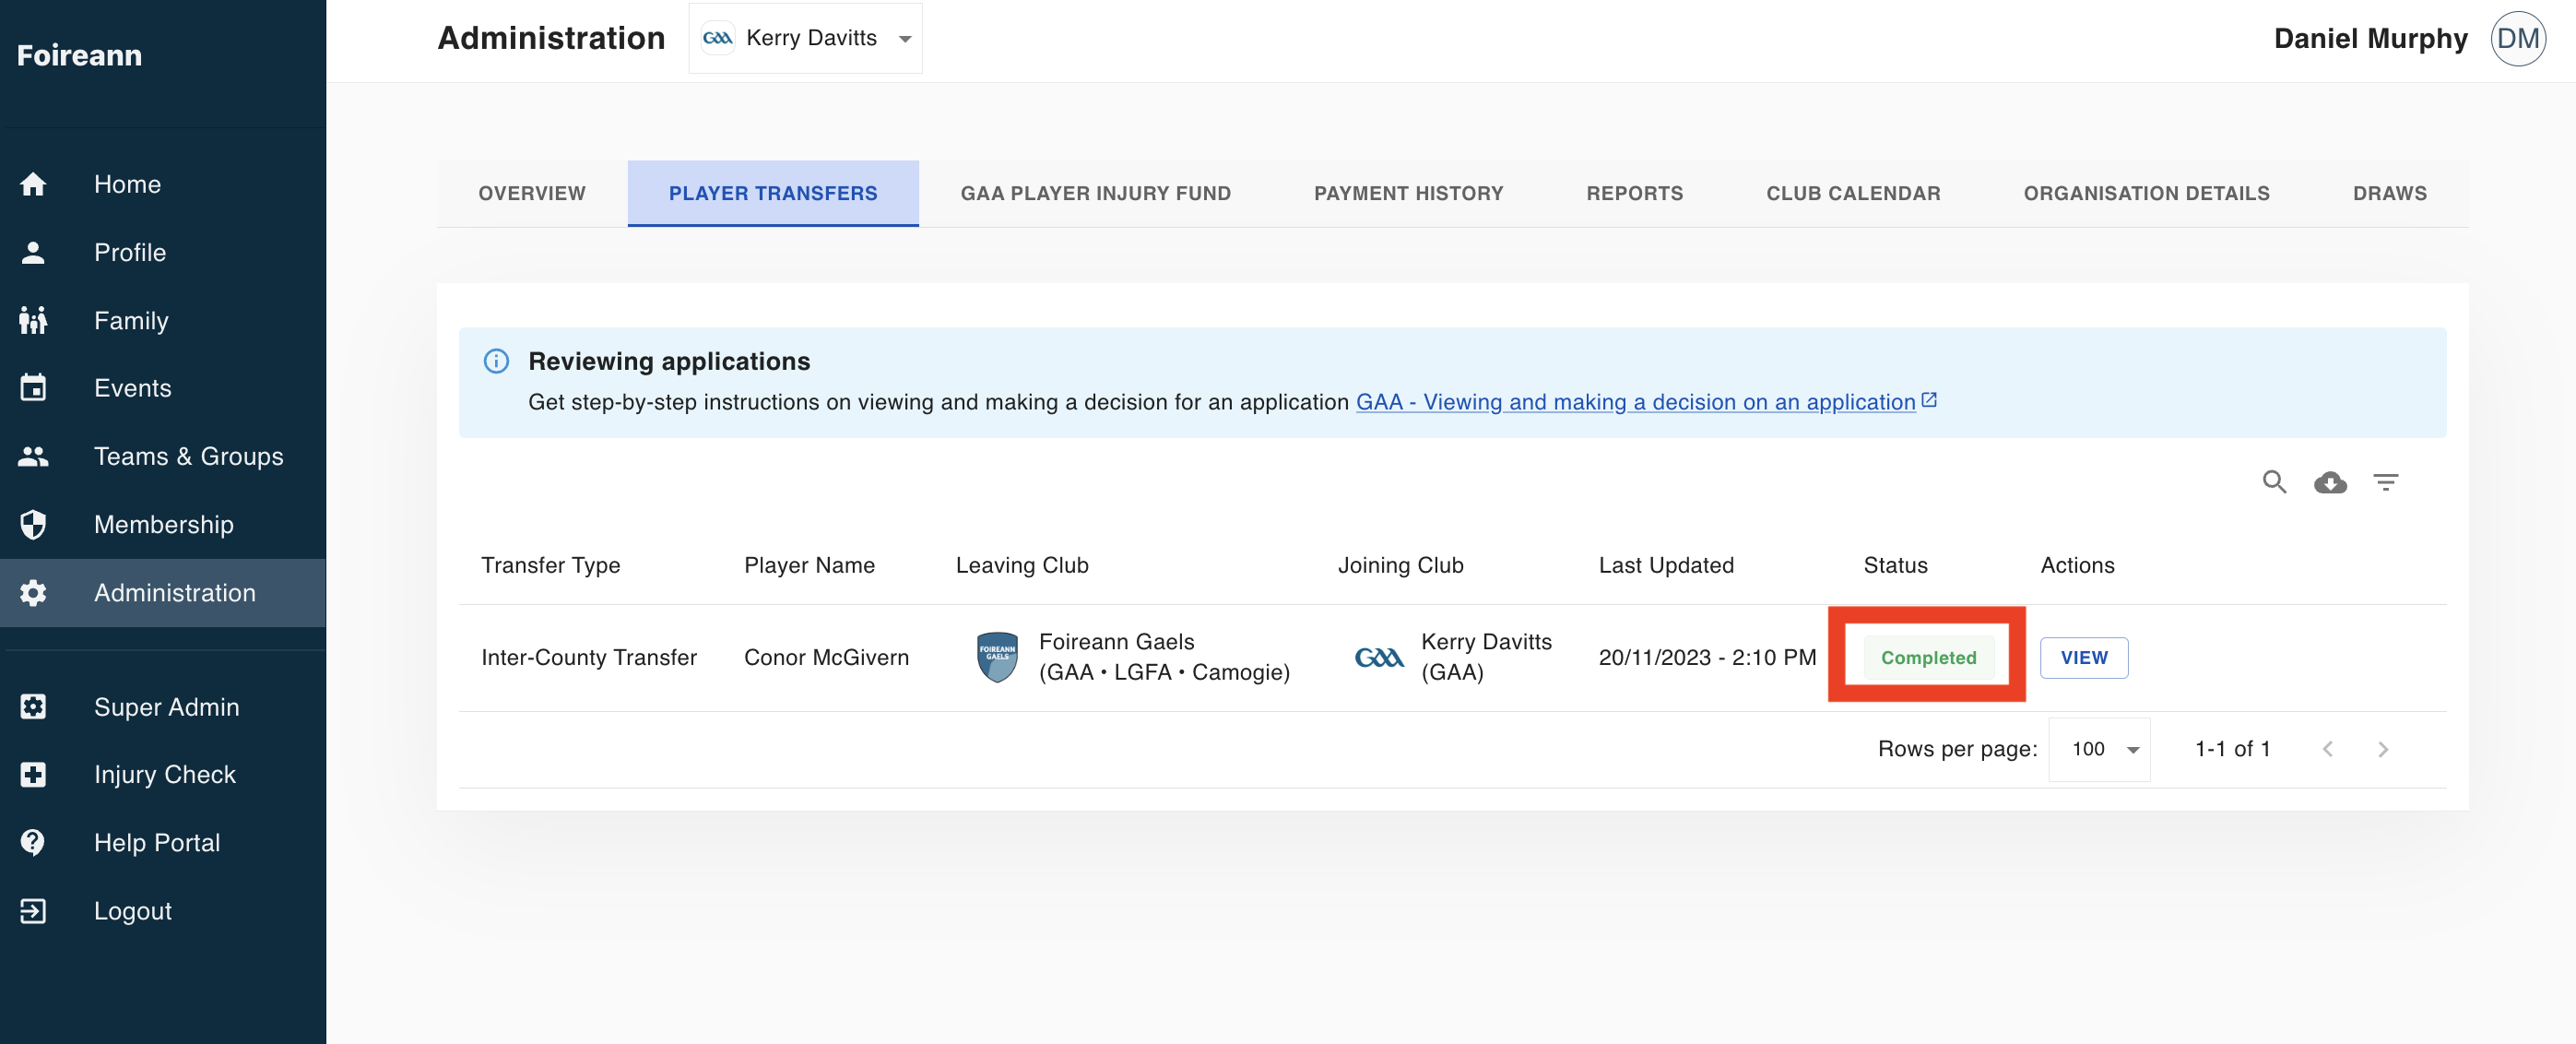Click the Membership shield icon
This screenshot has height=1044, width=2576.
click(33, 524)
